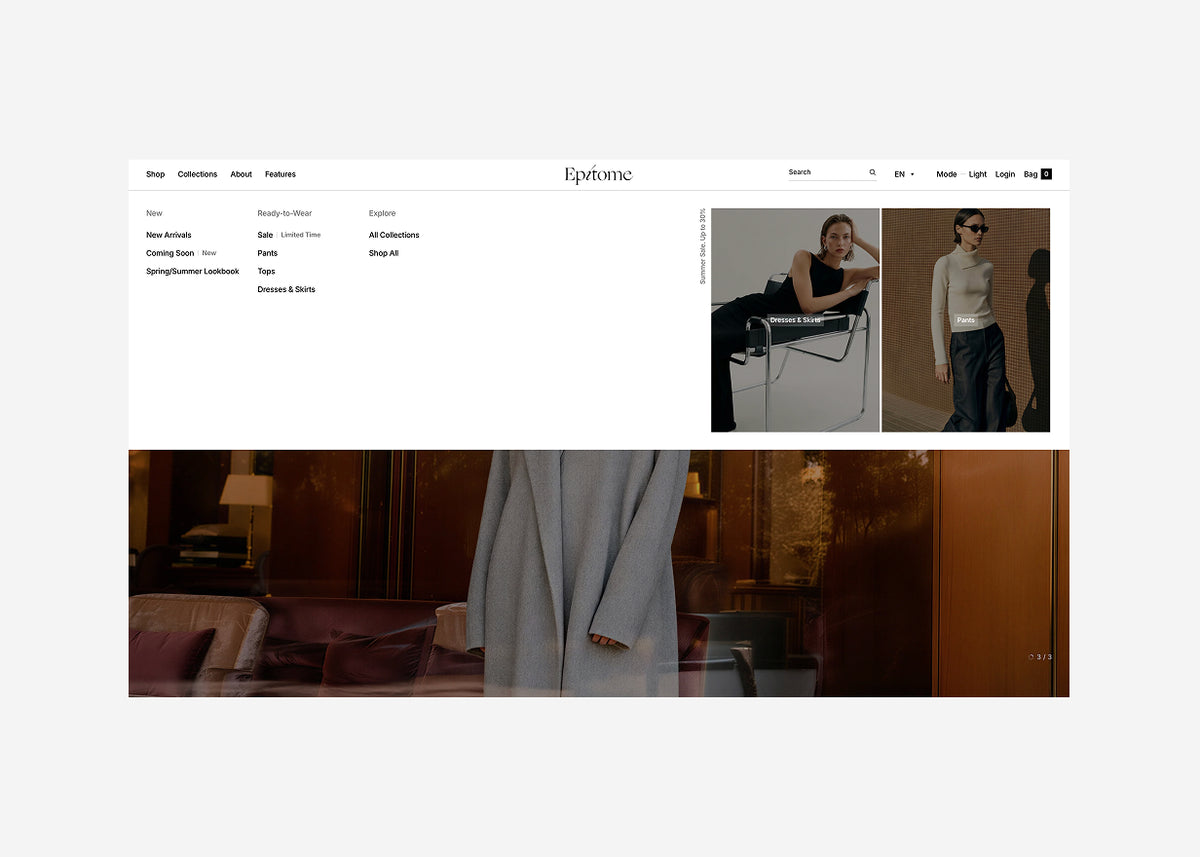
Task: Open the Collections menu
Action: [x=197, y=174]
